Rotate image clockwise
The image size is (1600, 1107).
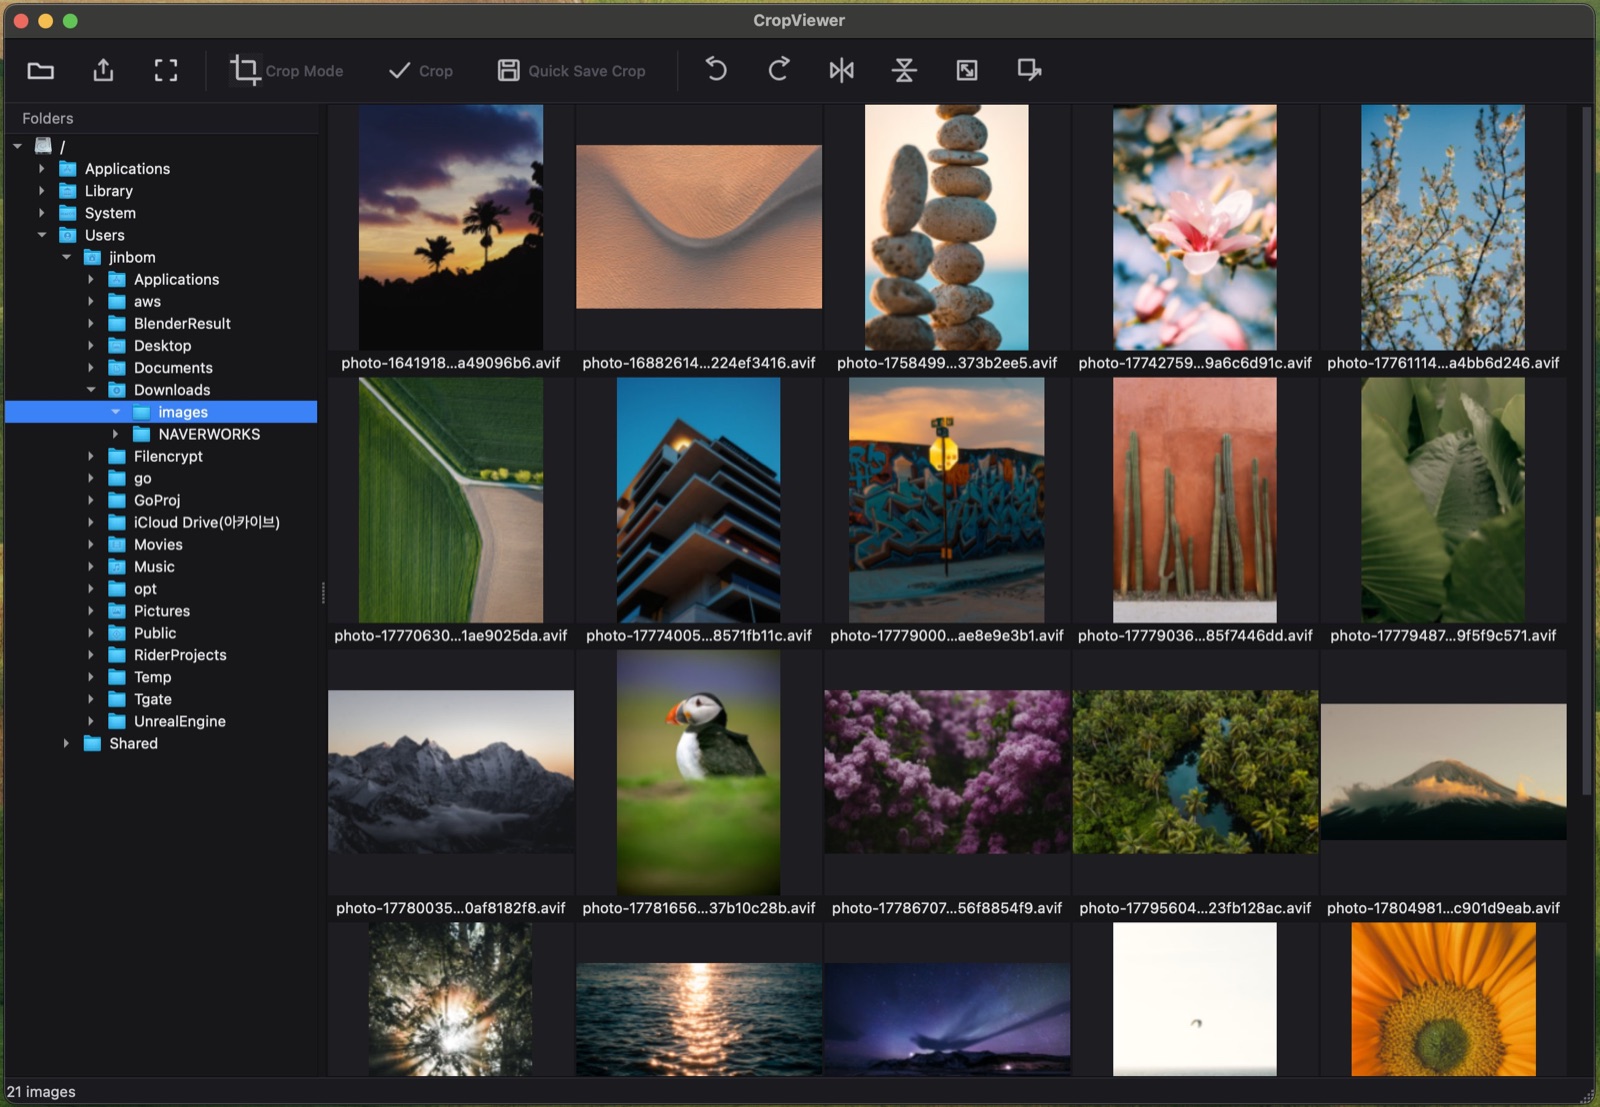tap(779, 70)
